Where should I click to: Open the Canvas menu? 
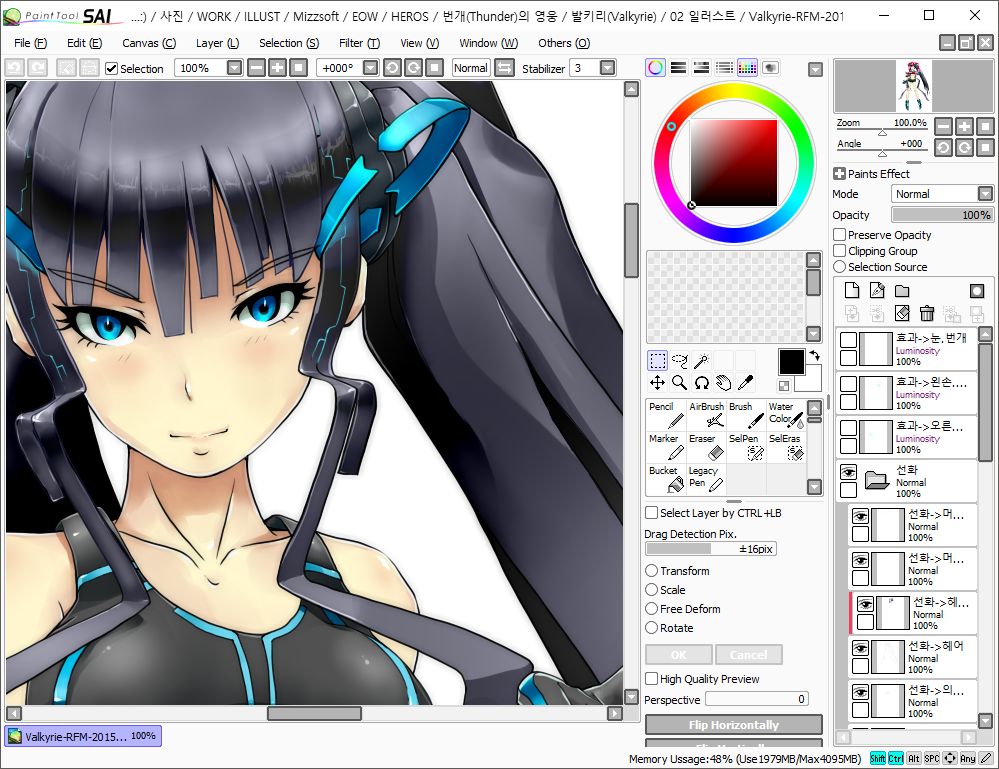tap(149, 43)
